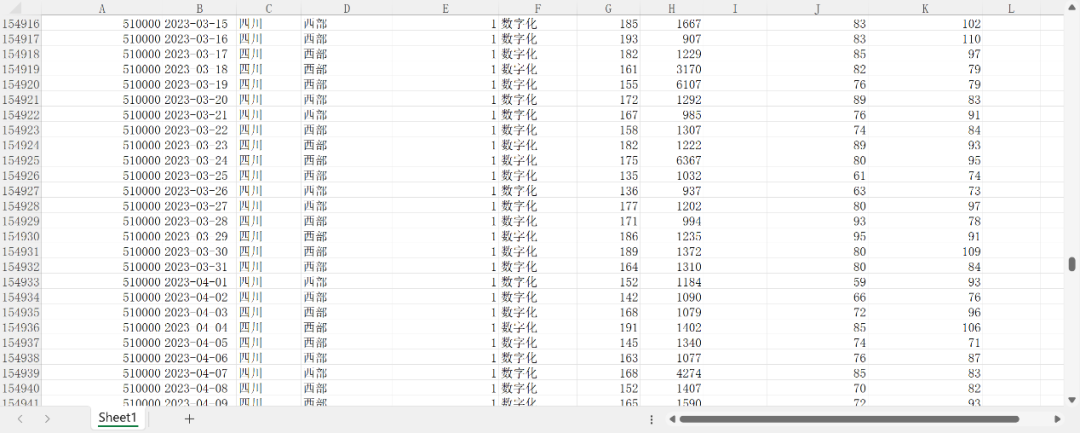Select empty column I cell in row 154923
The height and width of the screenshot is (433, 1080).
[x=735, y=129]
